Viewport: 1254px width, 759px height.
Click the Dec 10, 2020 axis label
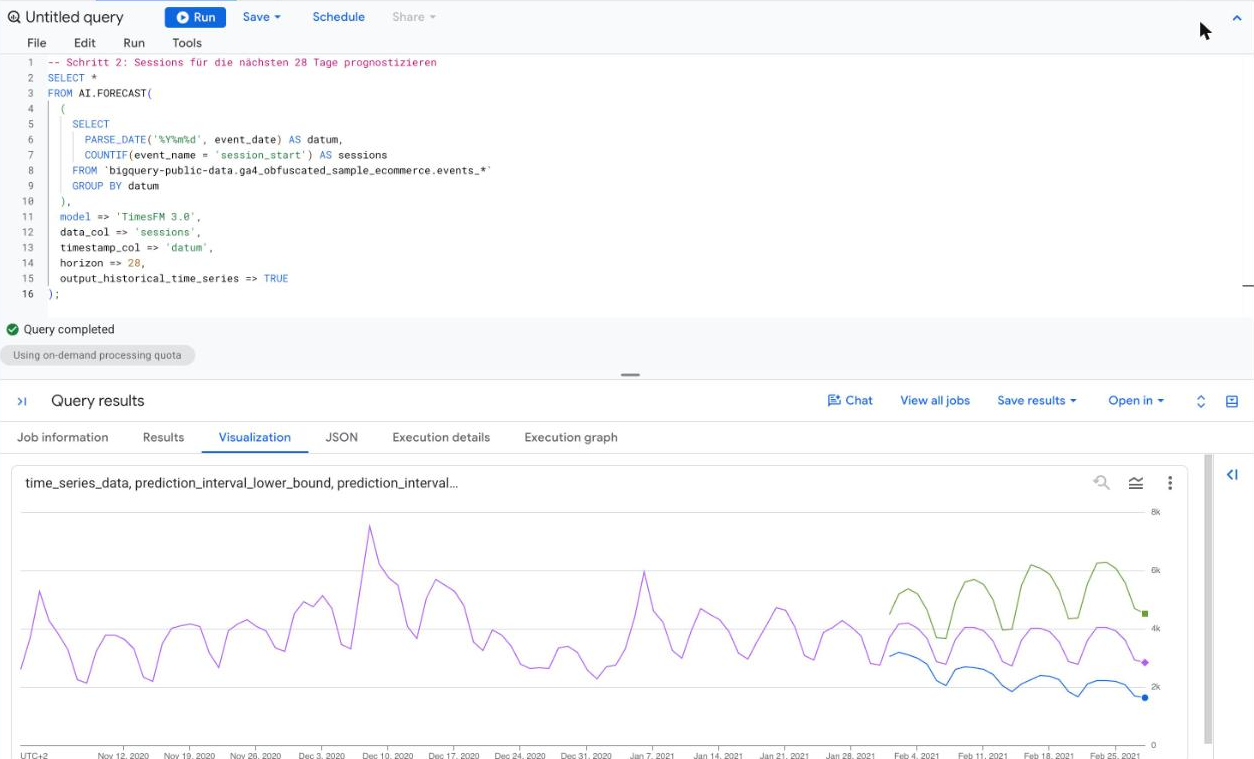[x=387, y=755]
